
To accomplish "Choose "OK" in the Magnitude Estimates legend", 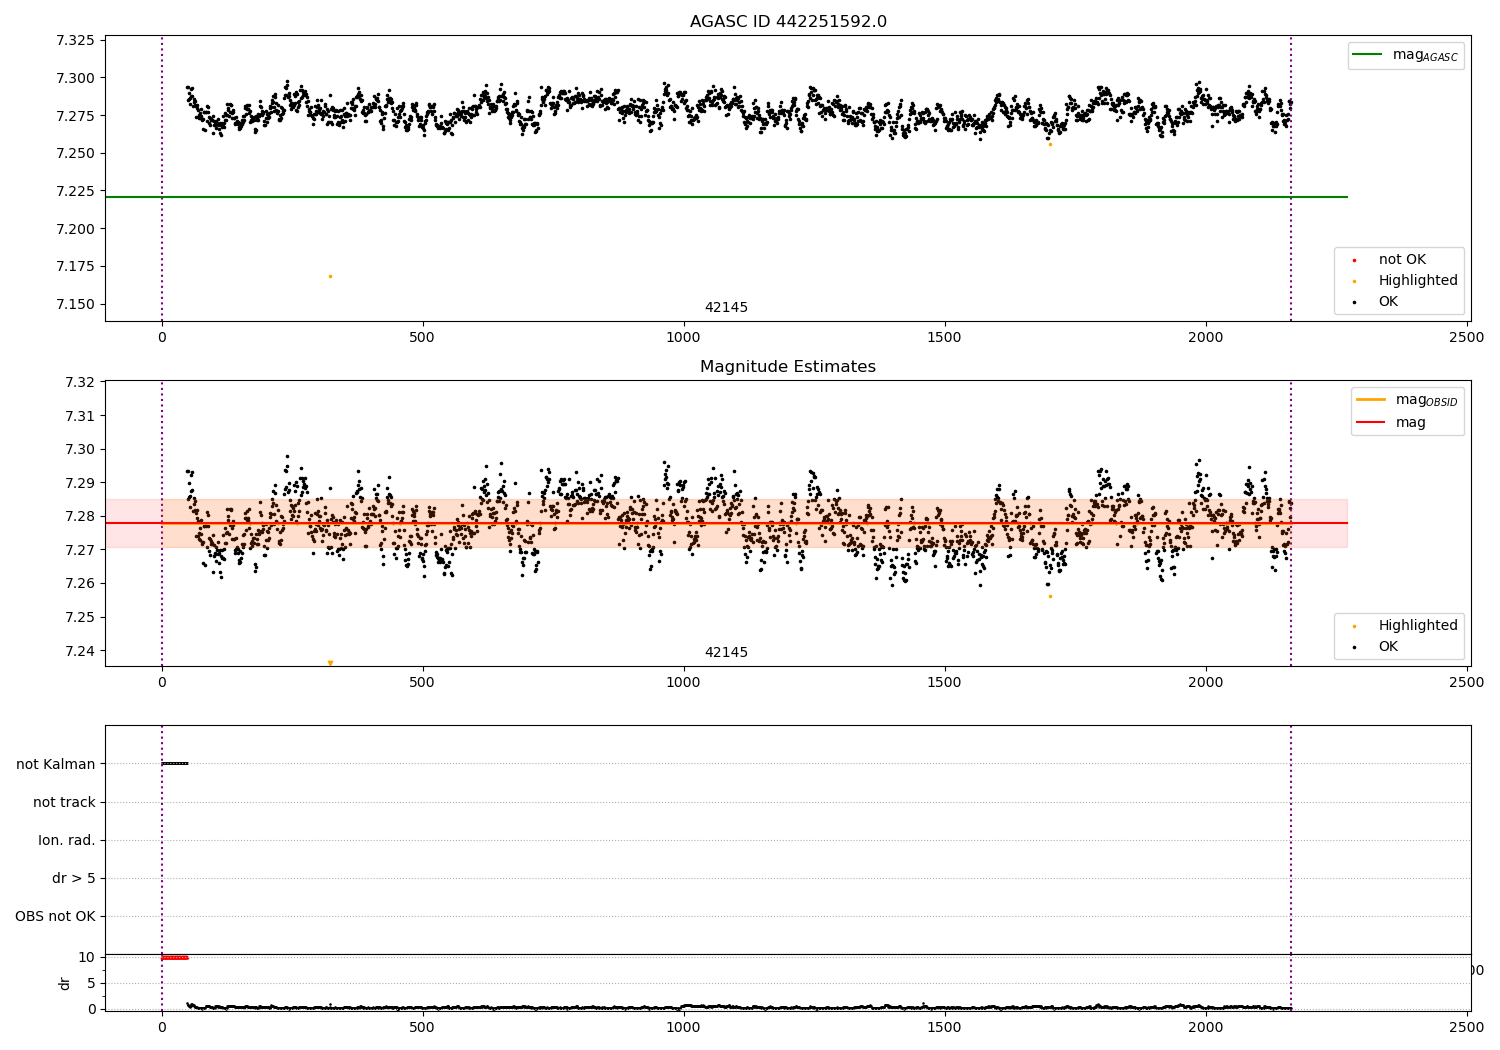I will pyautogui.click(x=1376, y=647).
